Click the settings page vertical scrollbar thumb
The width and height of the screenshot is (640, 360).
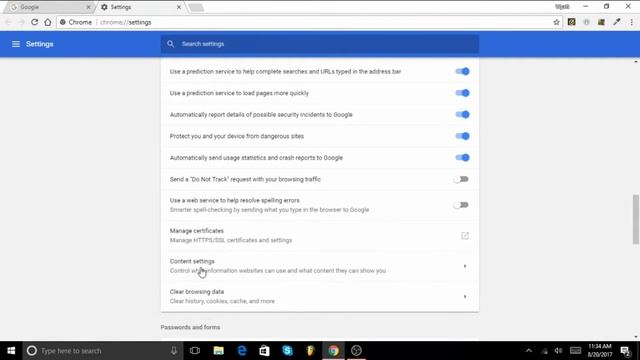636,220
